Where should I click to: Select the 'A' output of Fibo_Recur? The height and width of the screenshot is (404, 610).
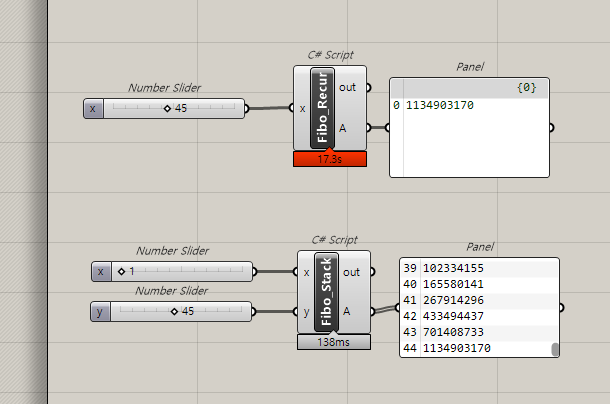342,128
